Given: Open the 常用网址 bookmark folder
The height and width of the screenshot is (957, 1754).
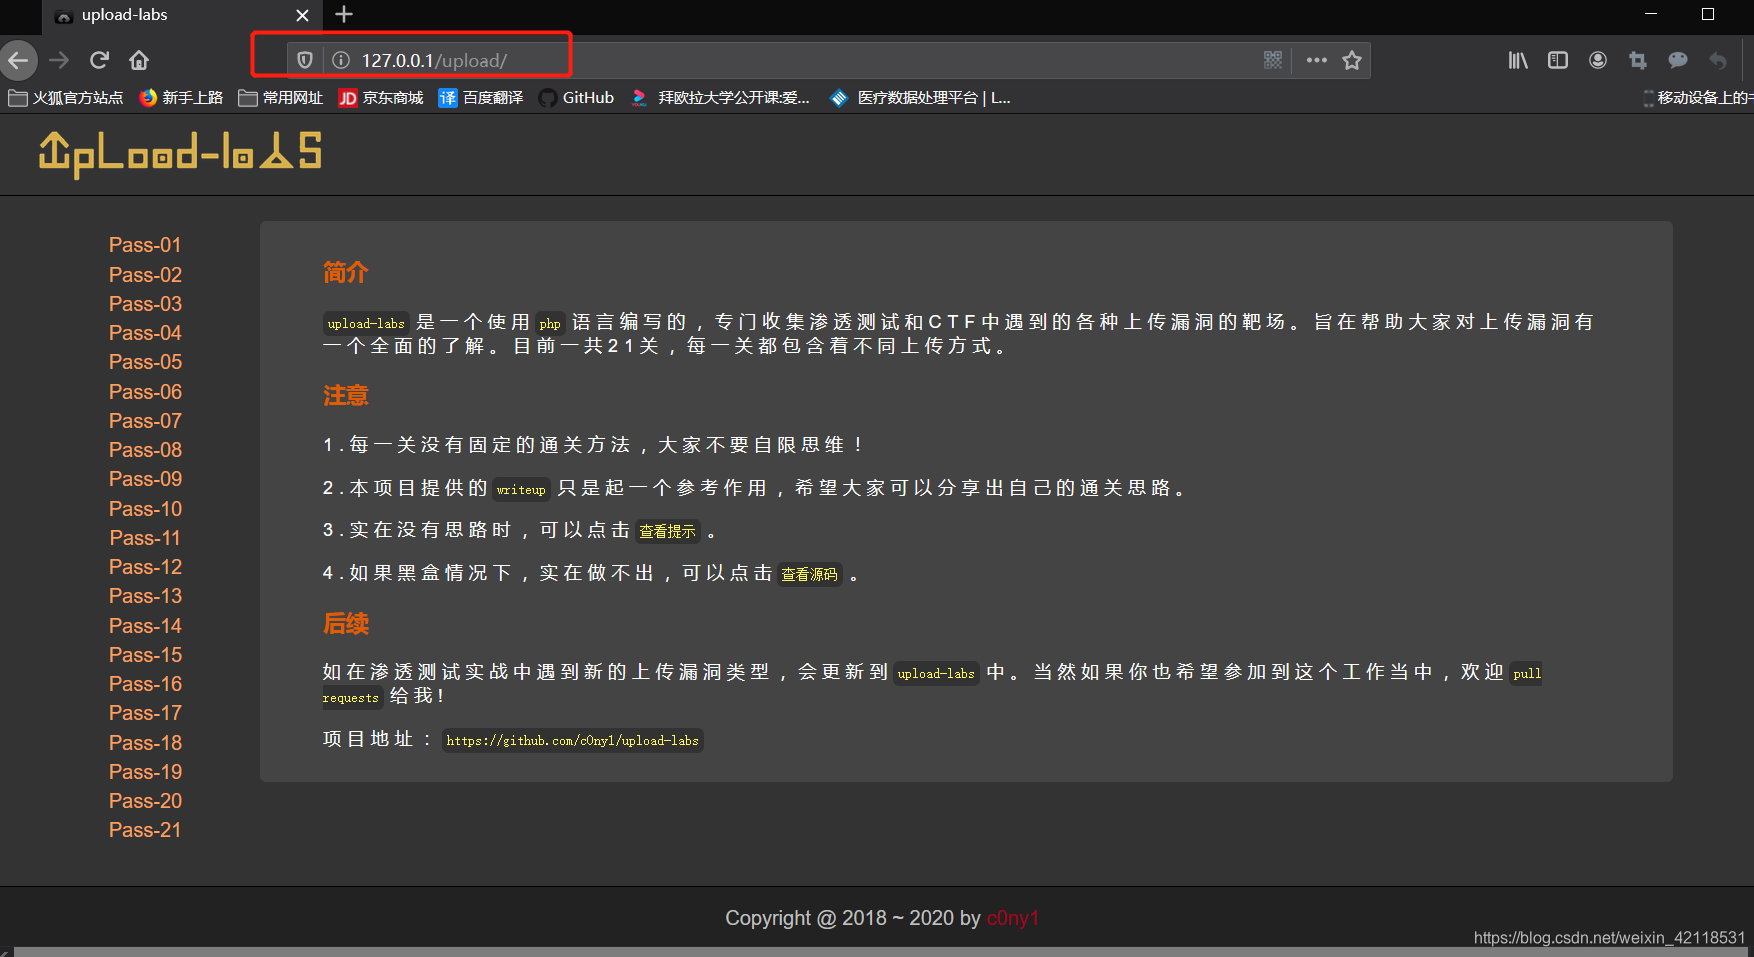Looking at the screenshot, I should point(281,98).
